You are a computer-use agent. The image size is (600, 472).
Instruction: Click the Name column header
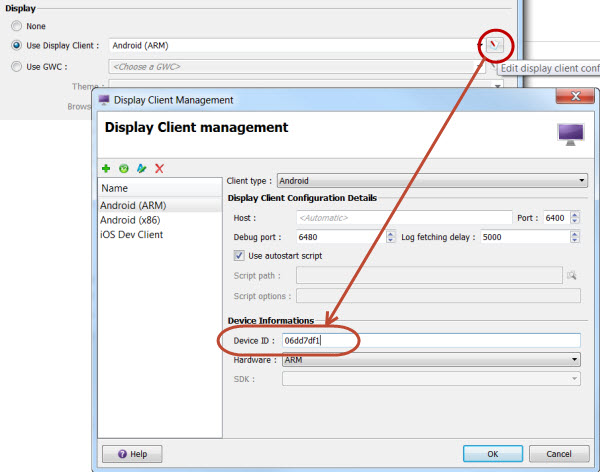point(160,188)
